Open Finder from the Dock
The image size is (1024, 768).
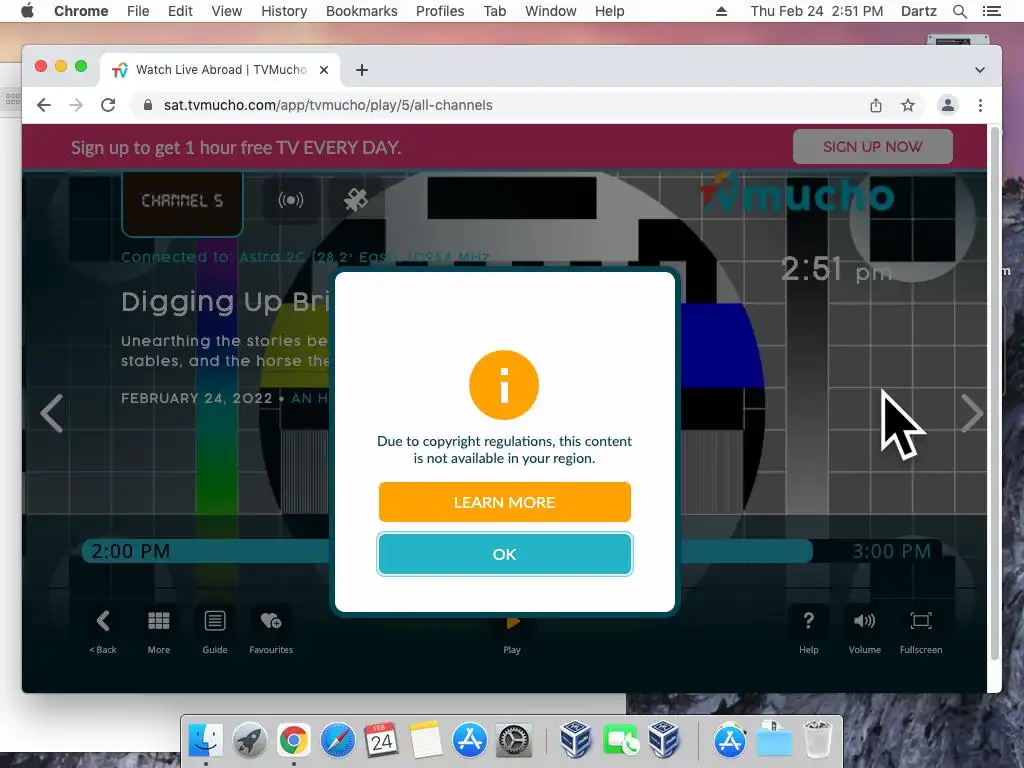[206, 741]
